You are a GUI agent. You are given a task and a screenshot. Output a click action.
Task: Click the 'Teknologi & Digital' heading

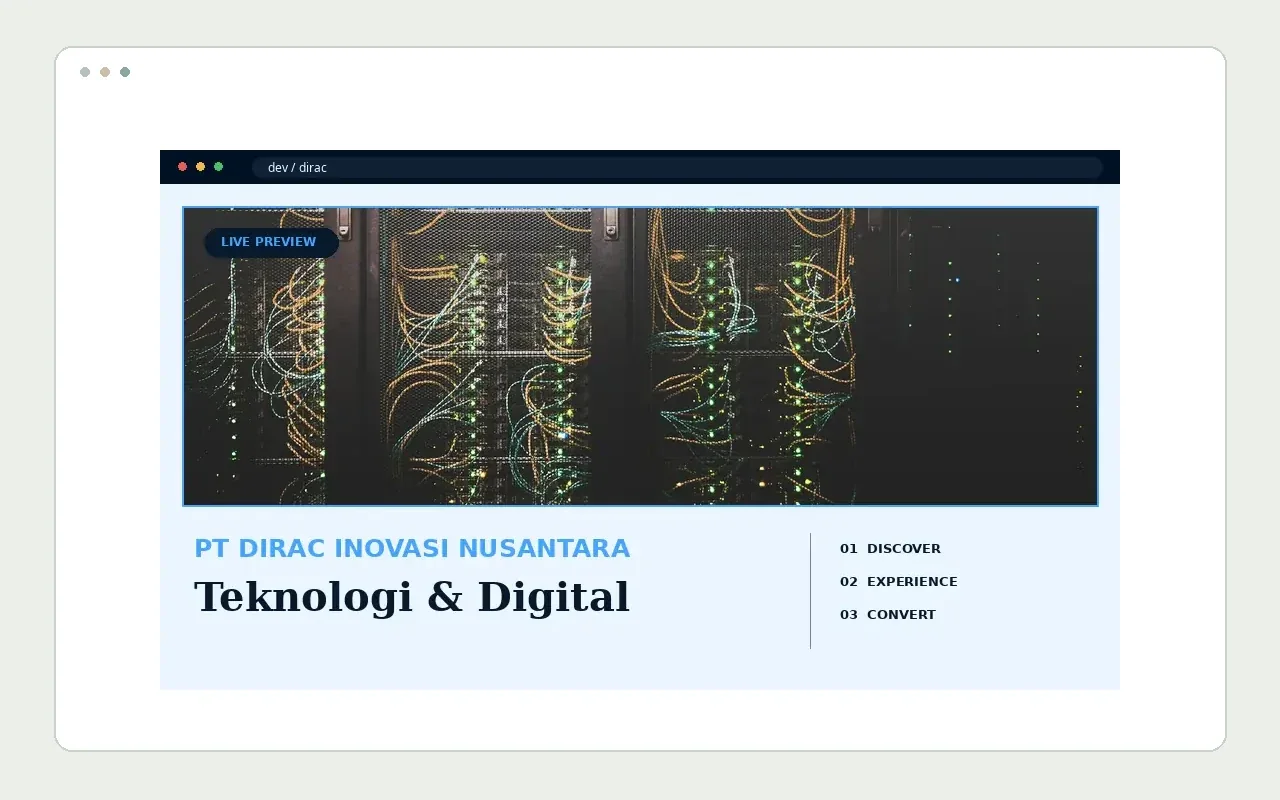click(x=412, y=597)
